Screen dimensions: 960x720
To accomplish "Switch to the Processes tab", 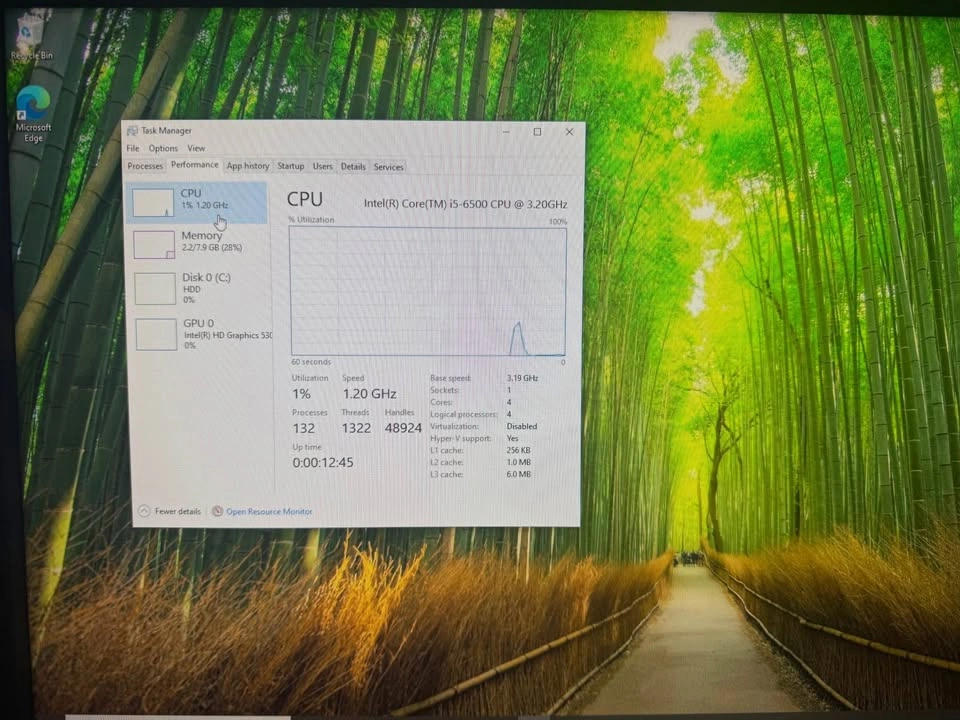I will (145, 166).
